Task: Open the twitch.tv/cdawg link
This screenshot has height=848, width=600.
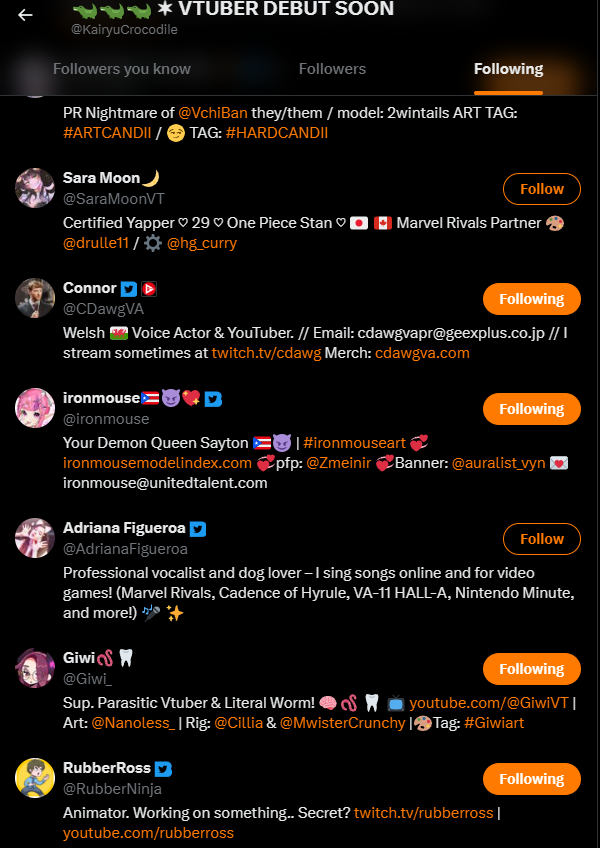Action: tap(266, 353)
